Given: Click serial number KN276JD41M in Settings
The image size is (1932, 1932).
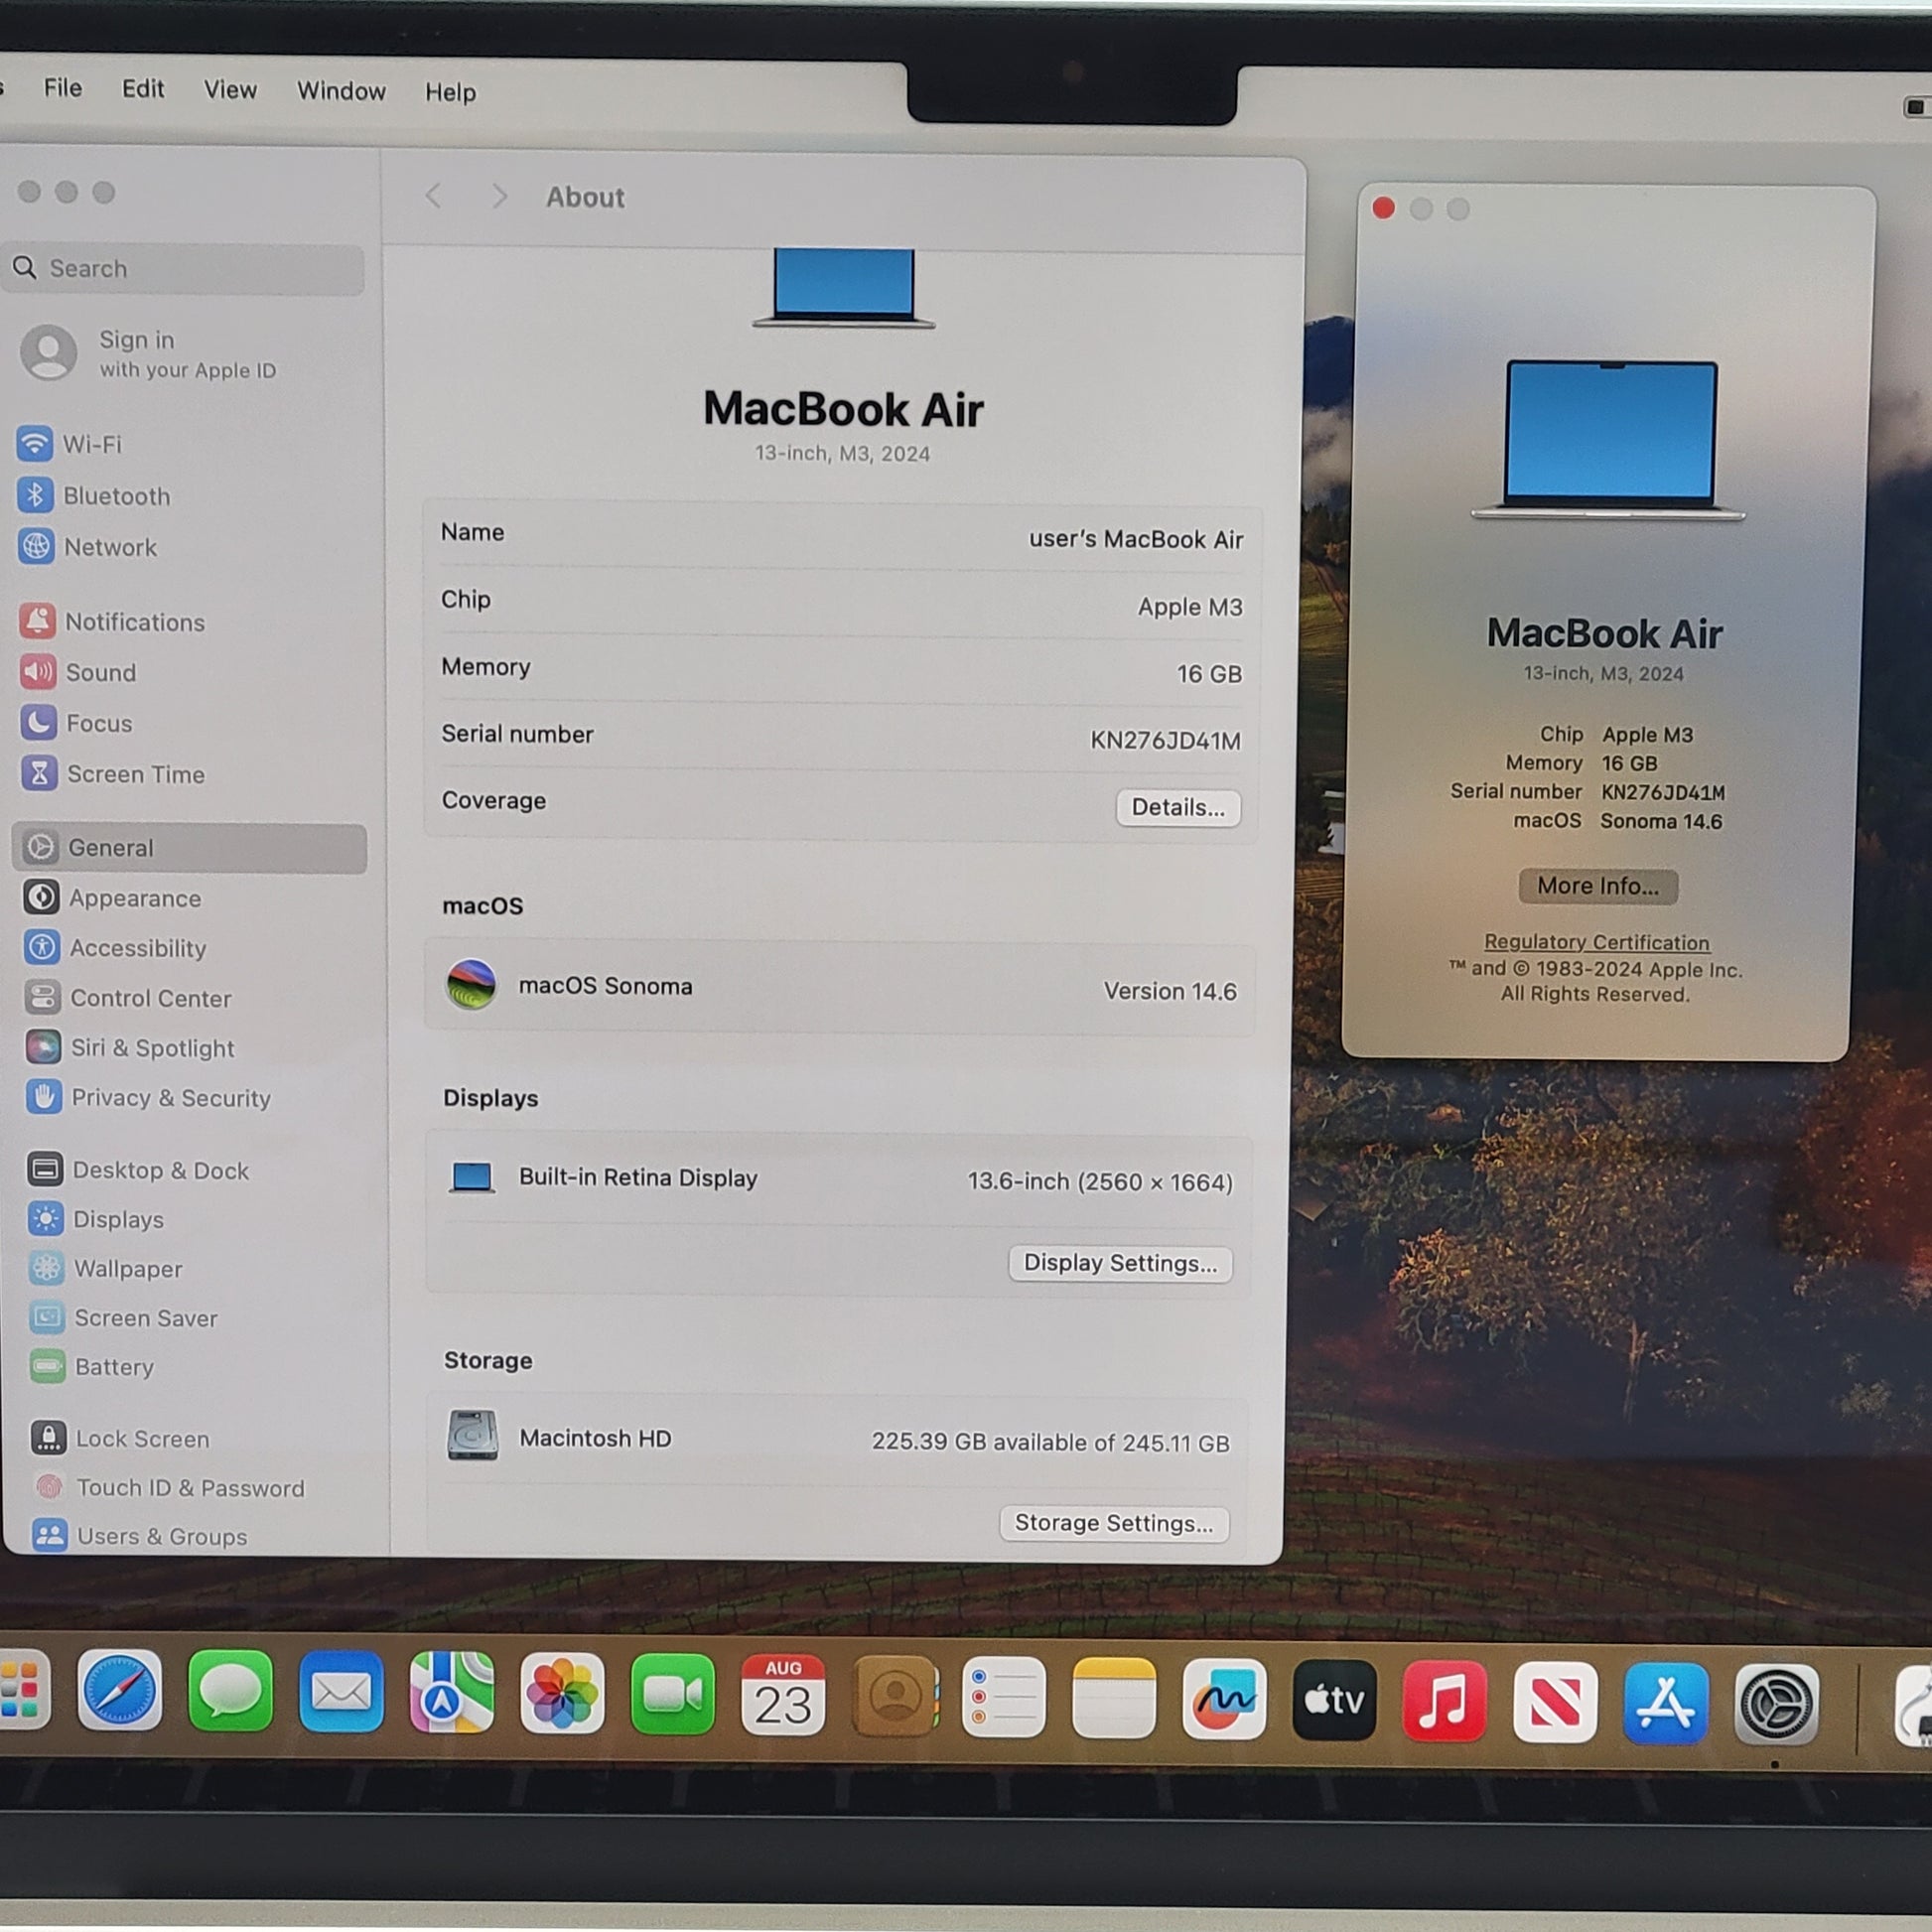Looking at the screenshot, I should click(x=1165, y=740).
